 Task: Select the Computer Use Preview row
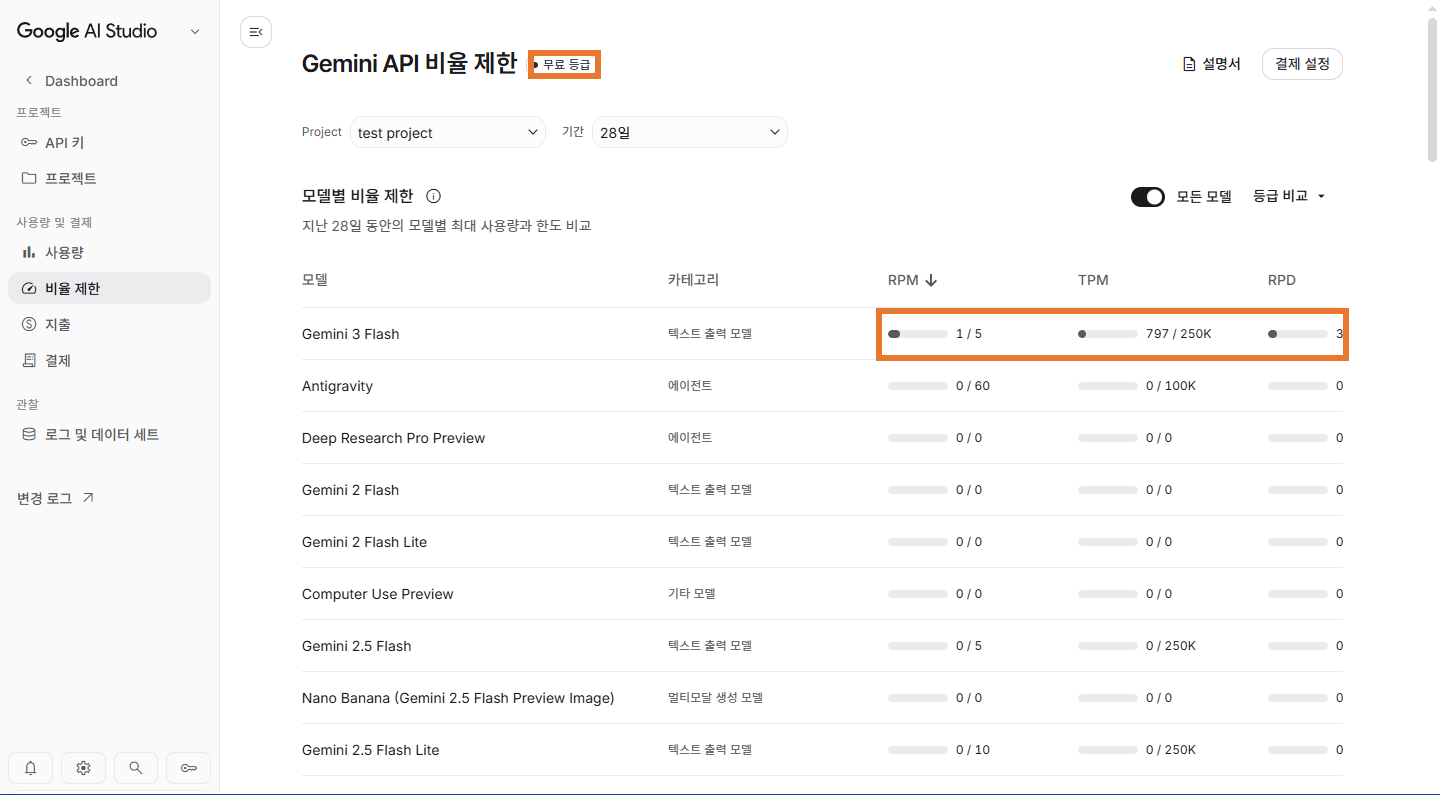pyautogui.click(x=822, y=594)
